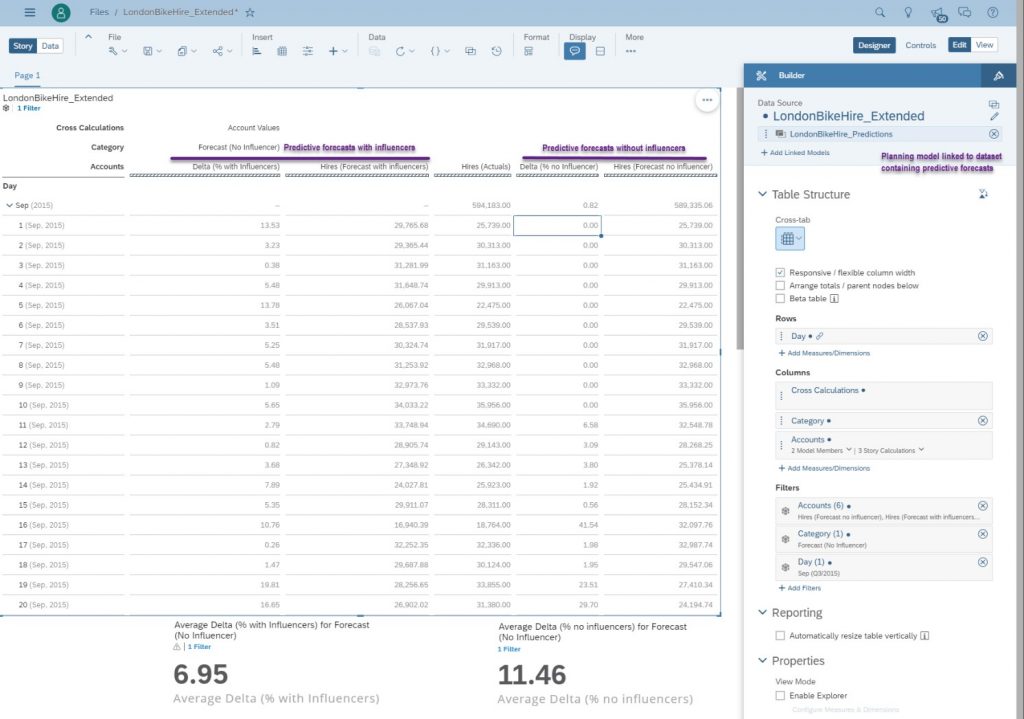
Task: Open the discussions chat icon
Action: [965, 12]
